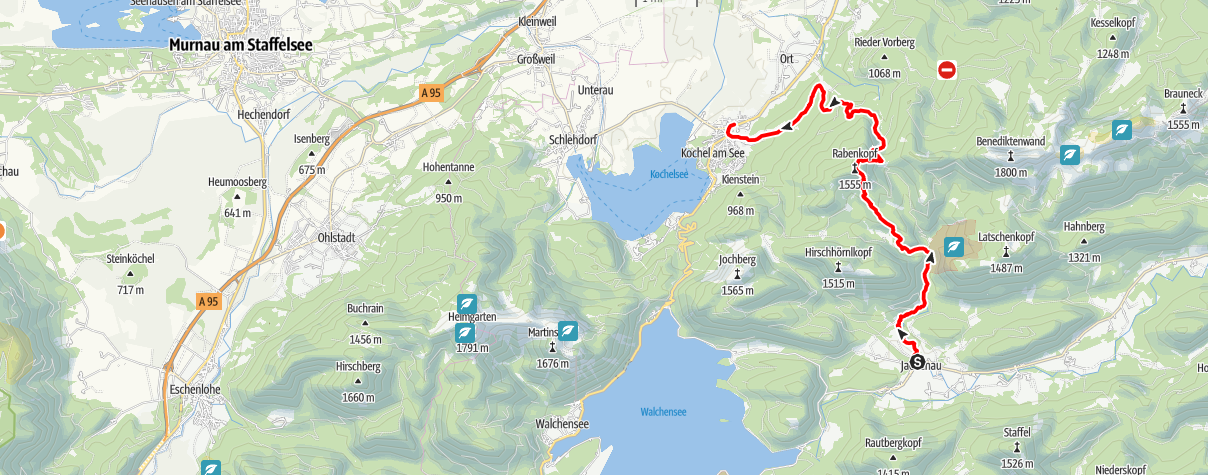Click the A 95 road shield near Hechendorf
This screenshot has width=1208, height=475.
[x=430, y=92]
